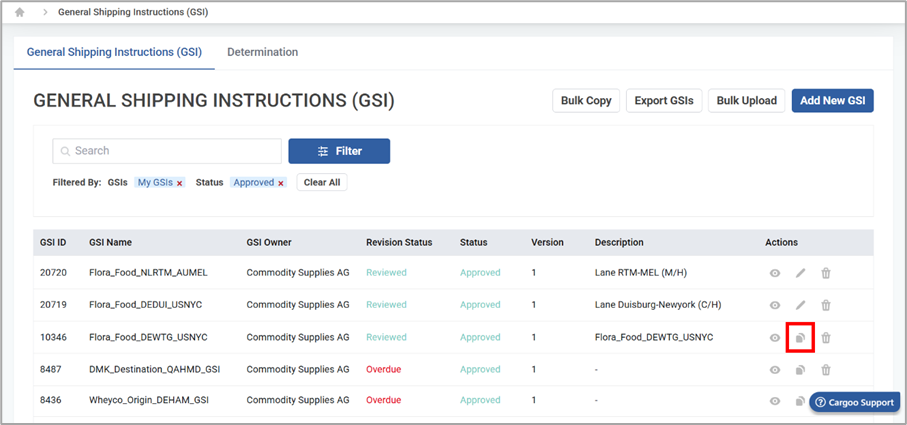Remove the My GSIs filter chip

click(180, 183)
